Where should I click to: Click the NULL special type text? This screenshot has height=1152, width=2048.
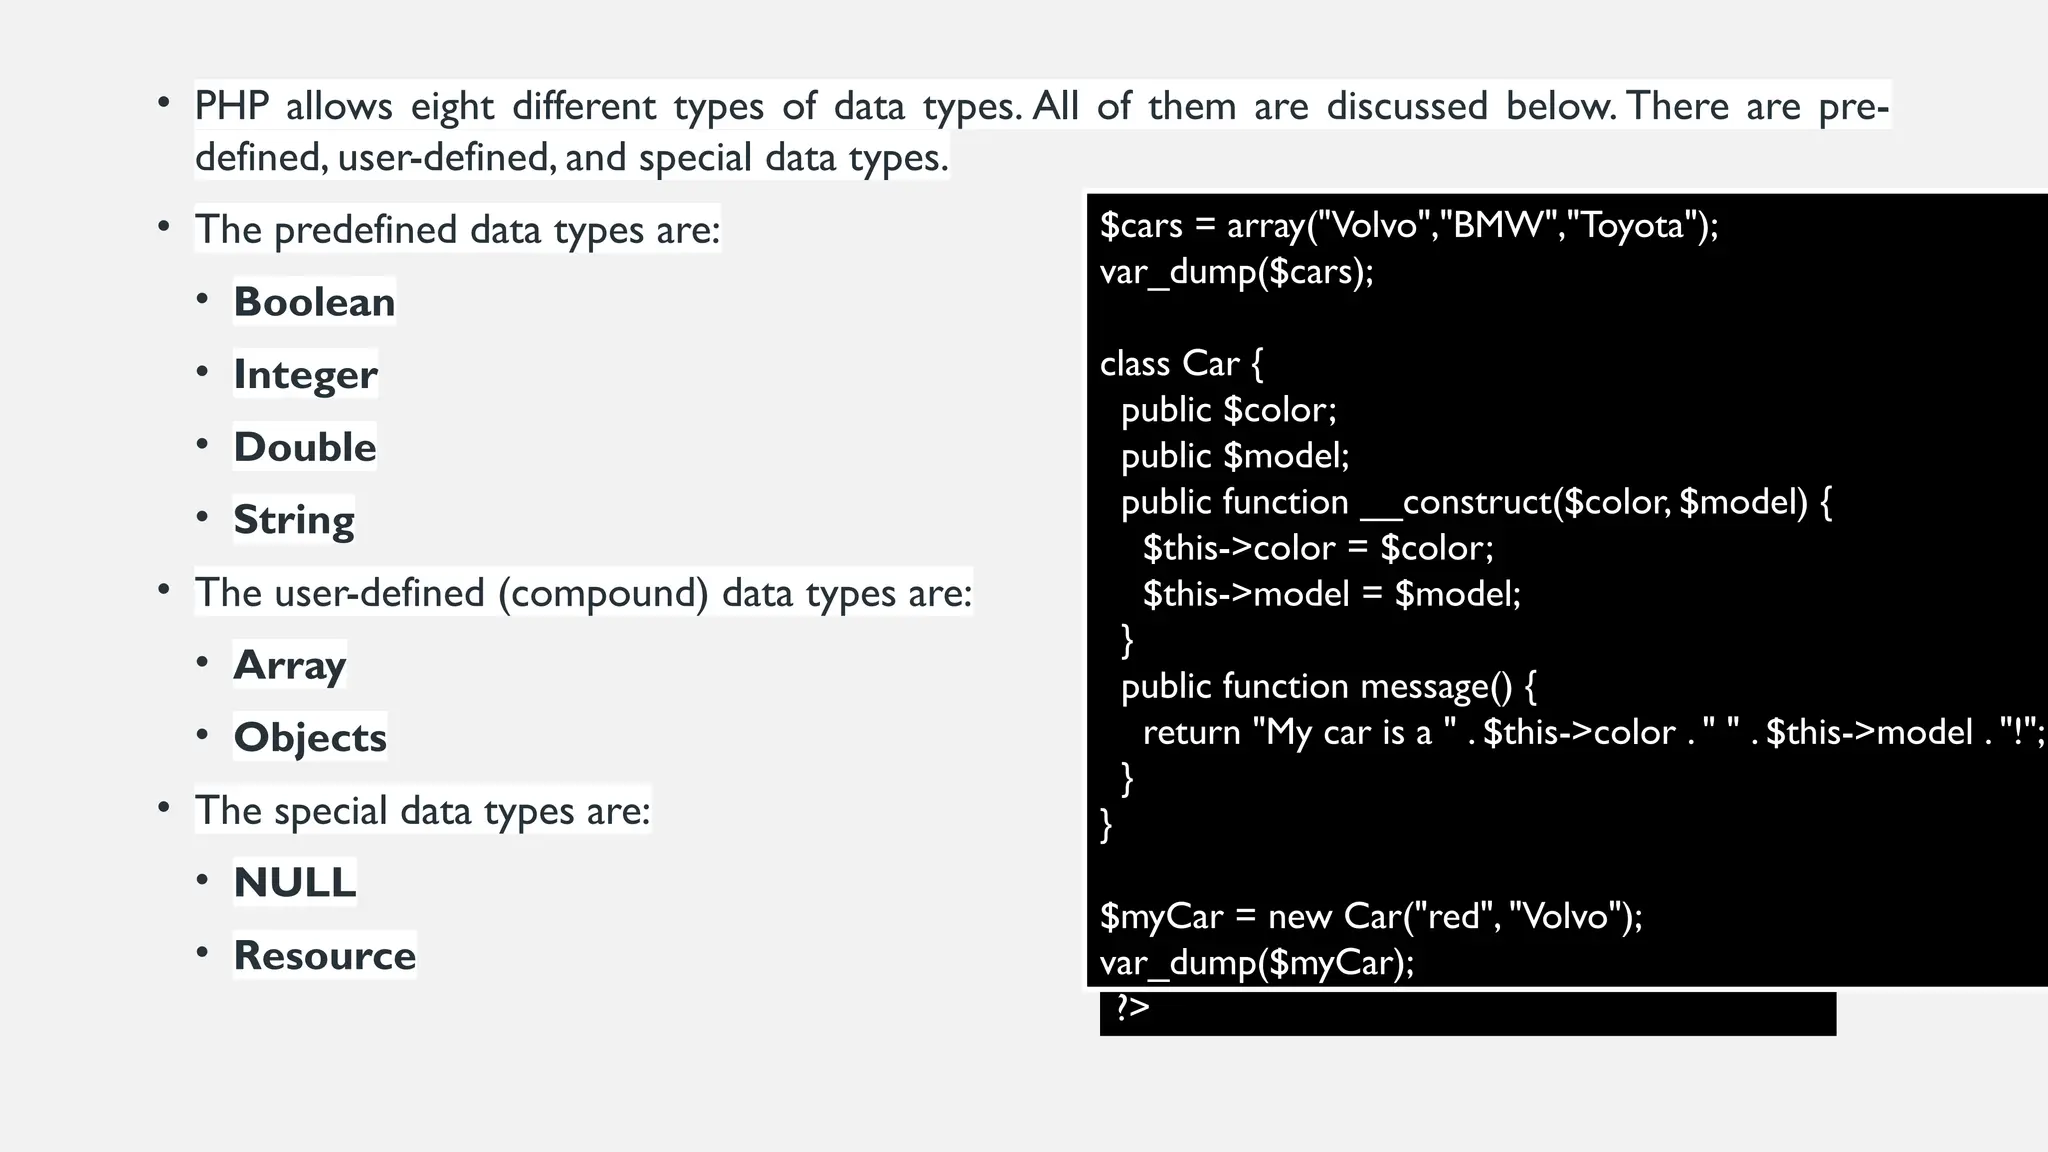pyautogui.click(x=295, y=882)
